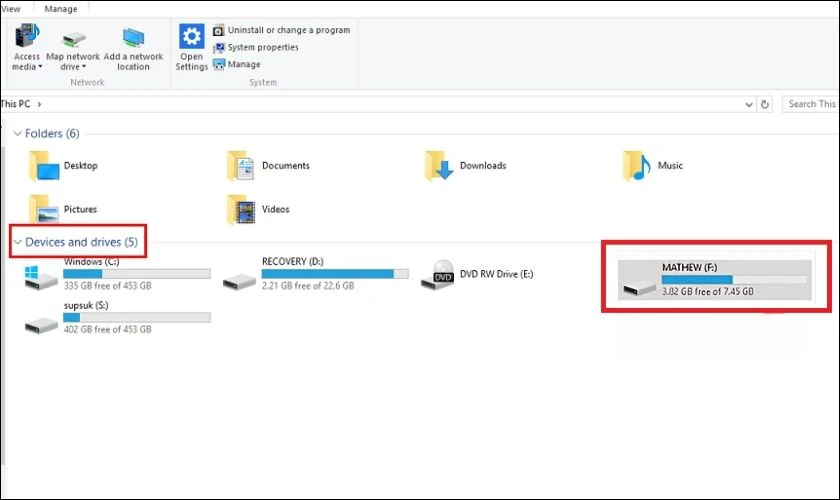Click Manage in the System ribbon group
Image resolution: width=840 pixels, height=500 pixels.
click(236, 64)
